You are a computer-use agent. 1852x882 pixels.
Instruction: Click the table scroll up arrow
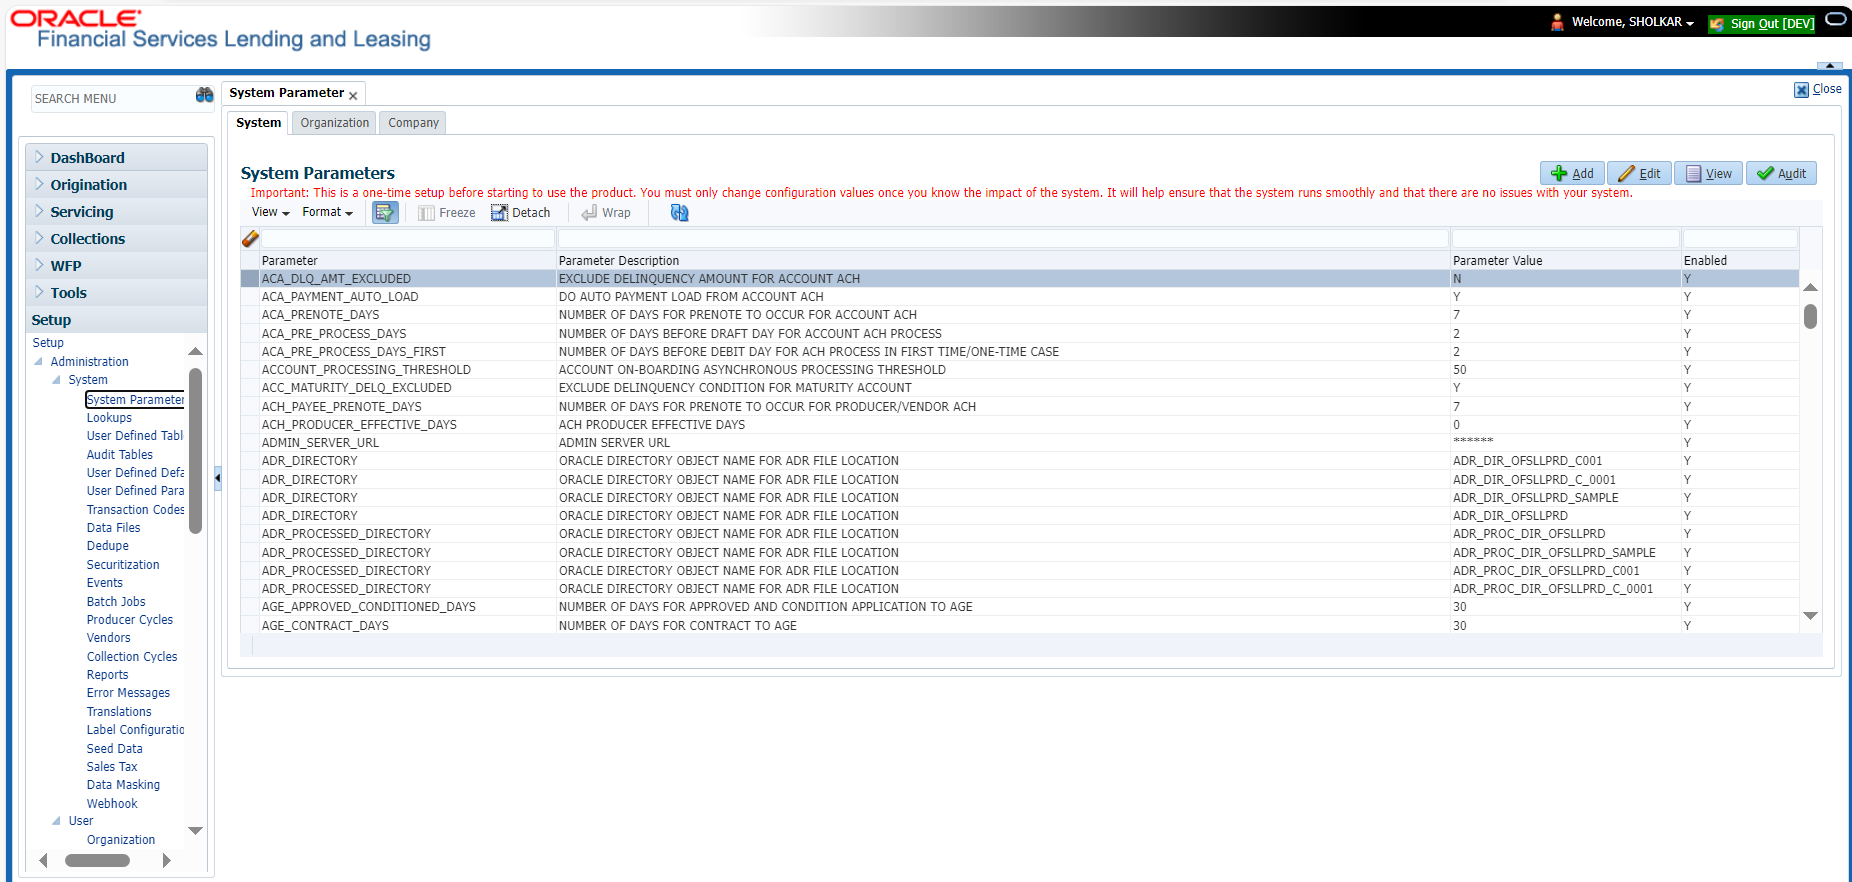pyautogui.click(x=1810, y=288)
